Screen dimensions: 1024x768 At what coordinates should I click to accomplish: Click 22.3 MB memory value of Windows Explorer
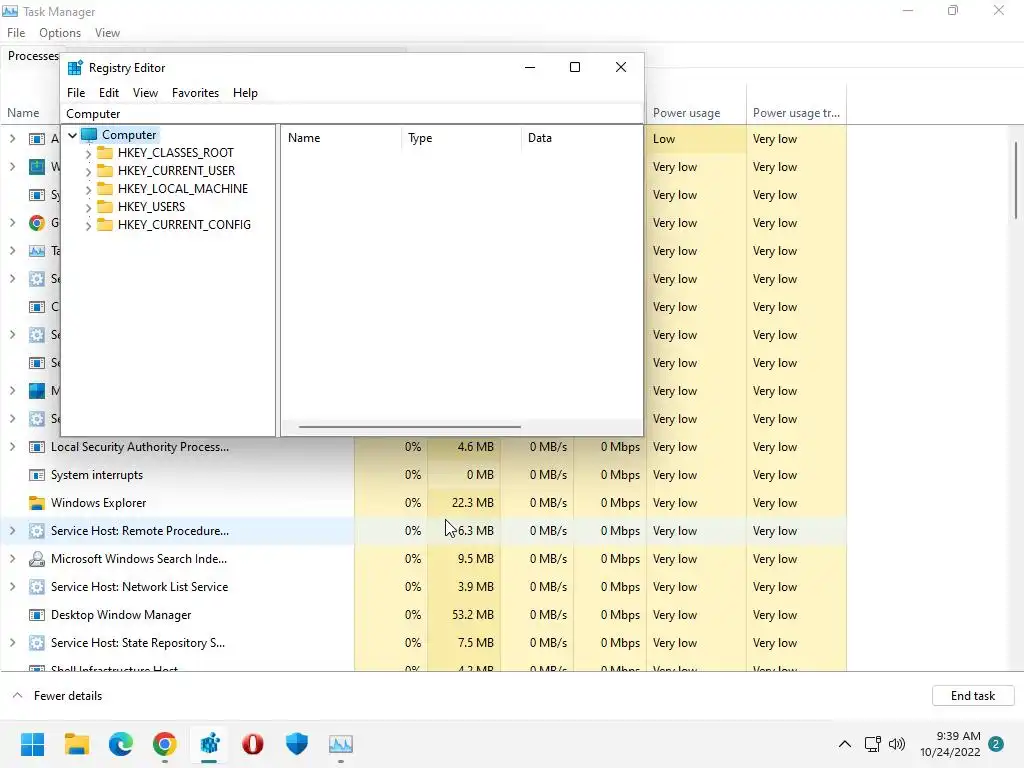click(472, 503)
